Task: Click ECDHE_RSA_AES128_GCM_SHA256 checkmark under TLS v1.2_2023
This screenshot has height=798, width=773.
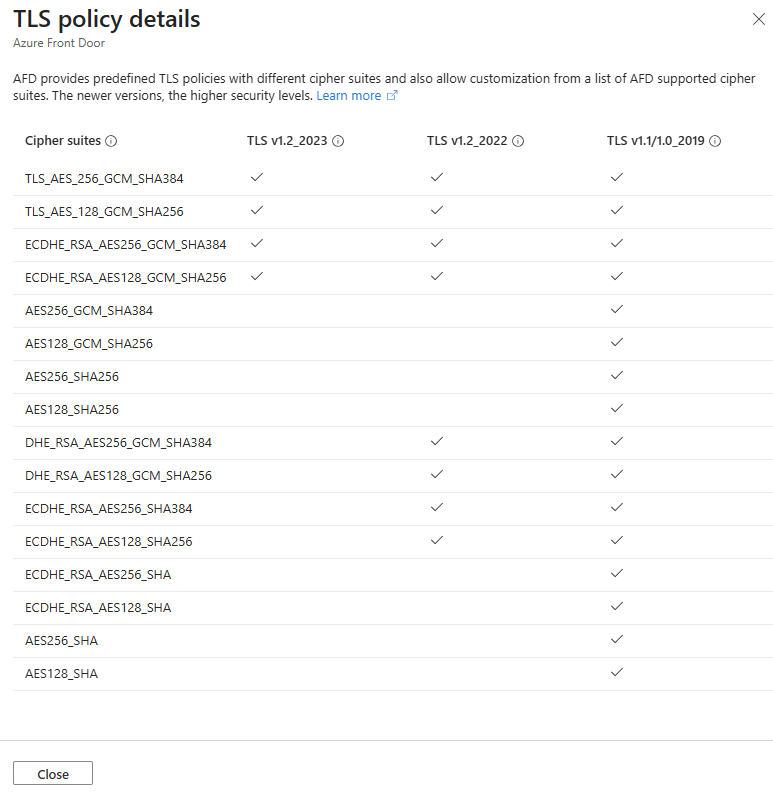Action: coord(257,276)
